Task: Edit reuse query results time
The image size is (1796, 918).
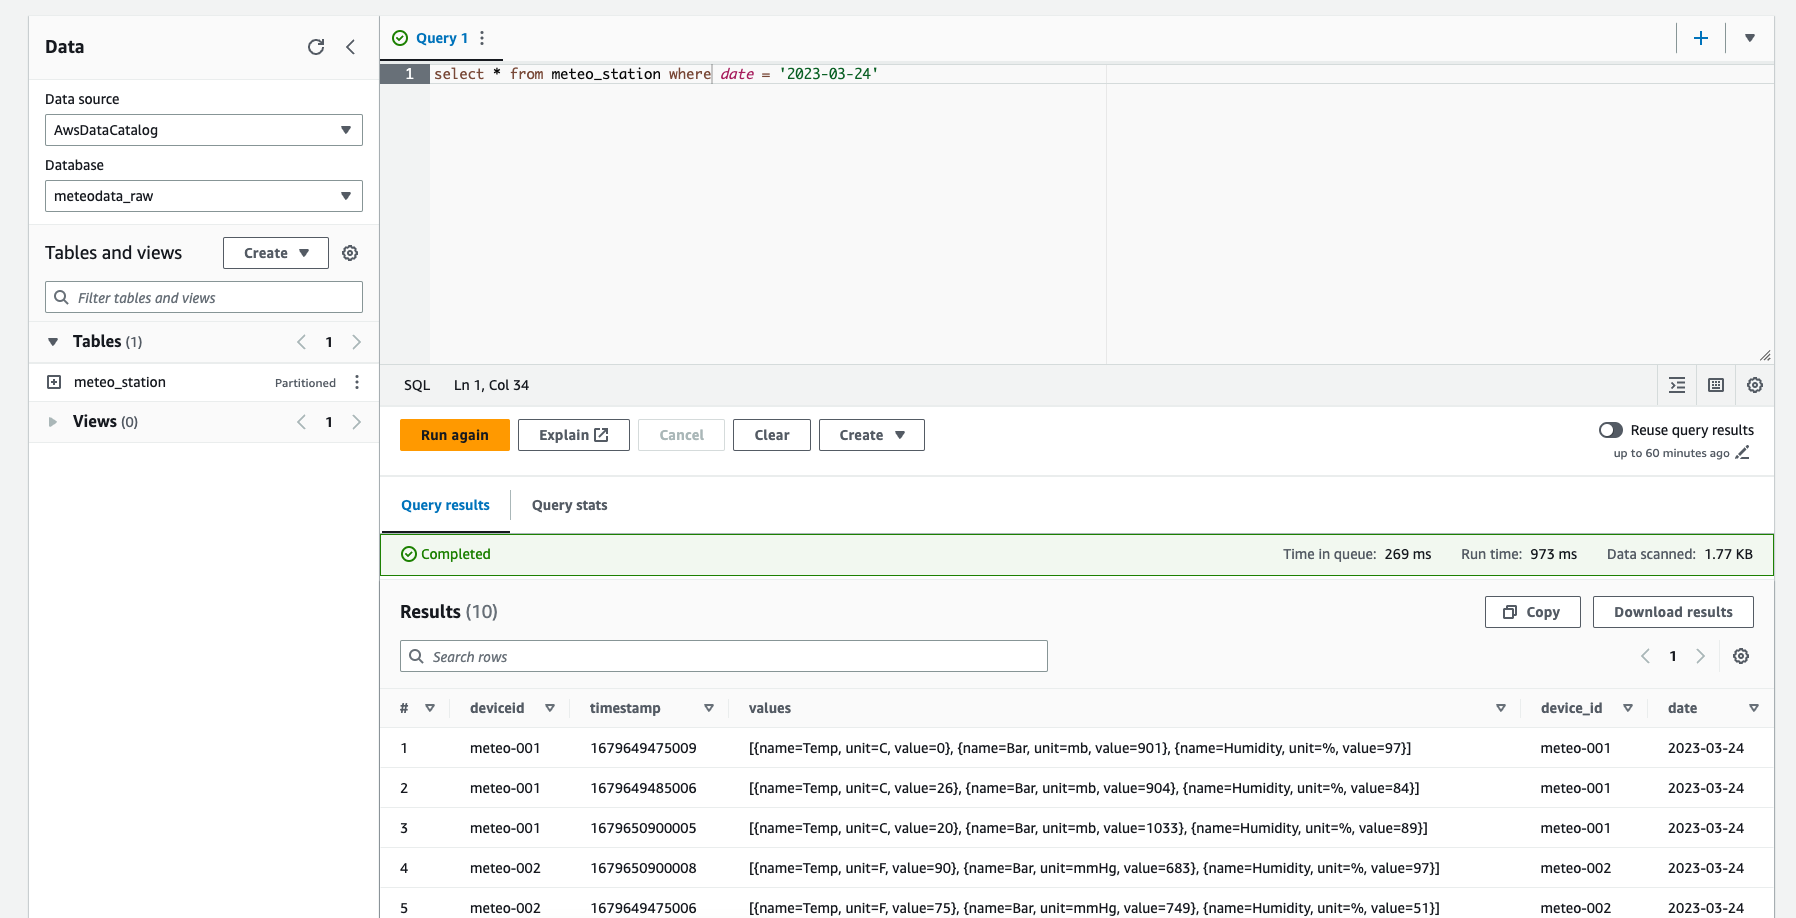Action: click(1742, 453)
